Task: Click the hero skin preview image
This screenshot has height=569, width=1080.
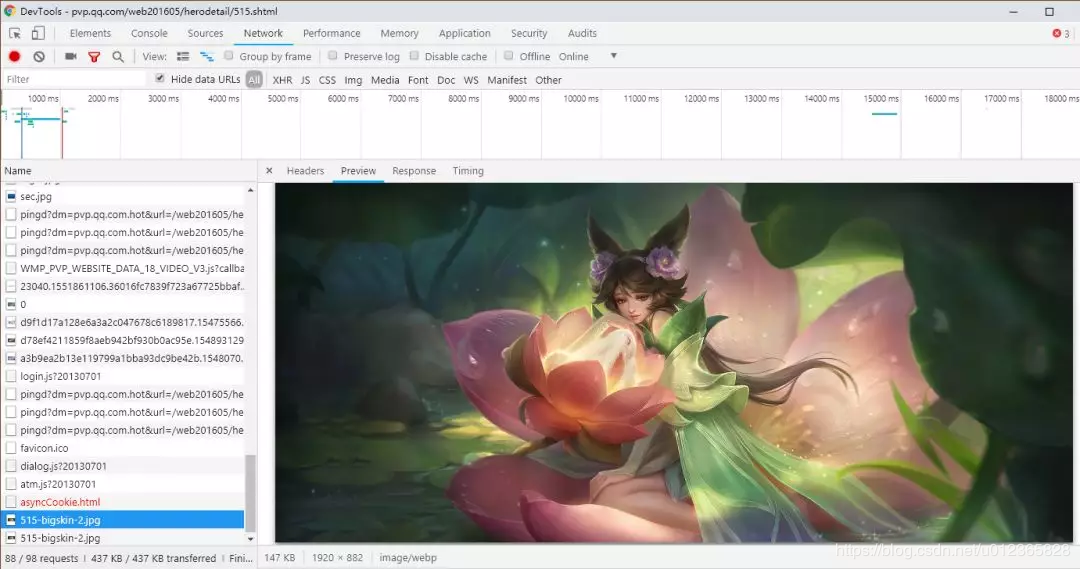Action: [x=674, y=363]
